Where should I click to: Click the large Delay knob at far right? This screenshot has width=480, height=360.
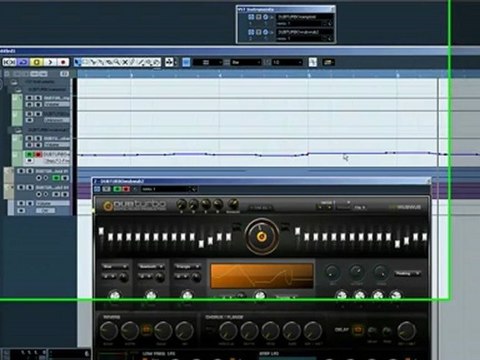click(x=407, y=330)
